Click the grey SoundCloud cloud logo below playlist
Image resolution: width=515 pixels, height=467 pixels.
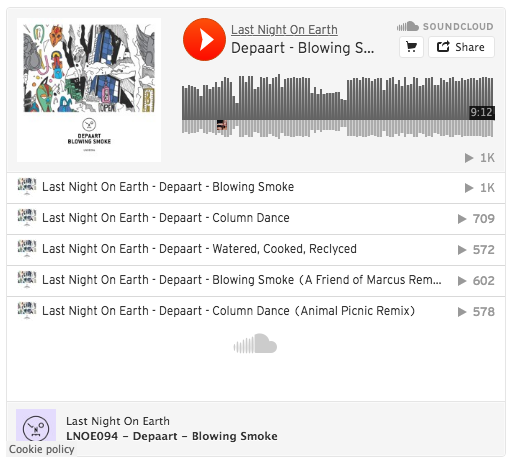click(255, 343)
